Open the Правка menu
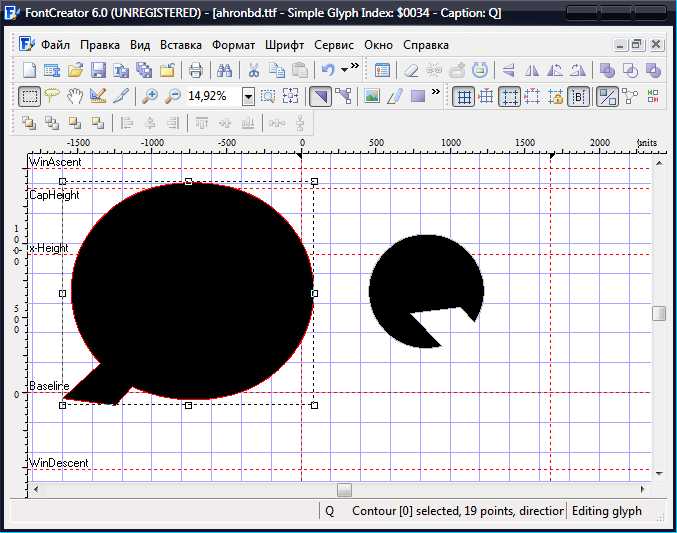This screenshot has width=677, height=533. (100, 45)
